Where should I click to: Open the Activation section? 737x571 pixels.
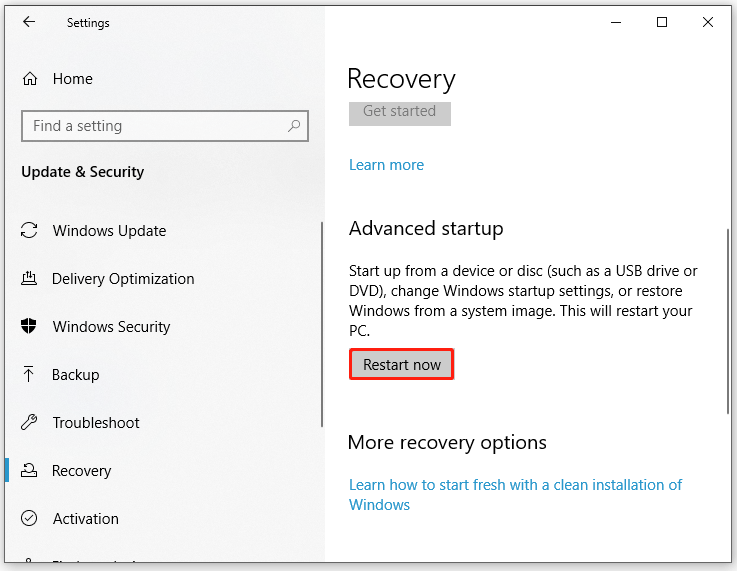tap(86, 518)
